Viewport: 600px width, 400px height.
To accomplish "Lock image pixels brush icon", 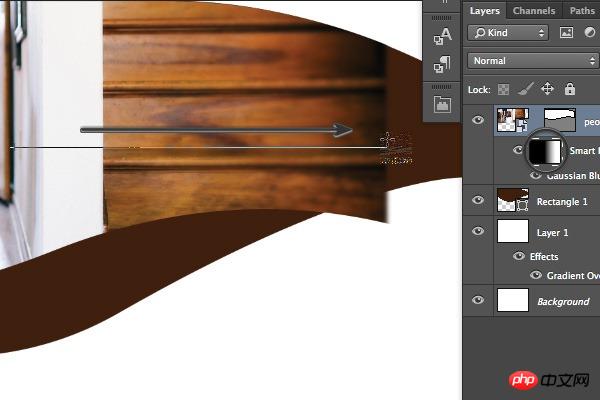I will [x=525, y=90].
